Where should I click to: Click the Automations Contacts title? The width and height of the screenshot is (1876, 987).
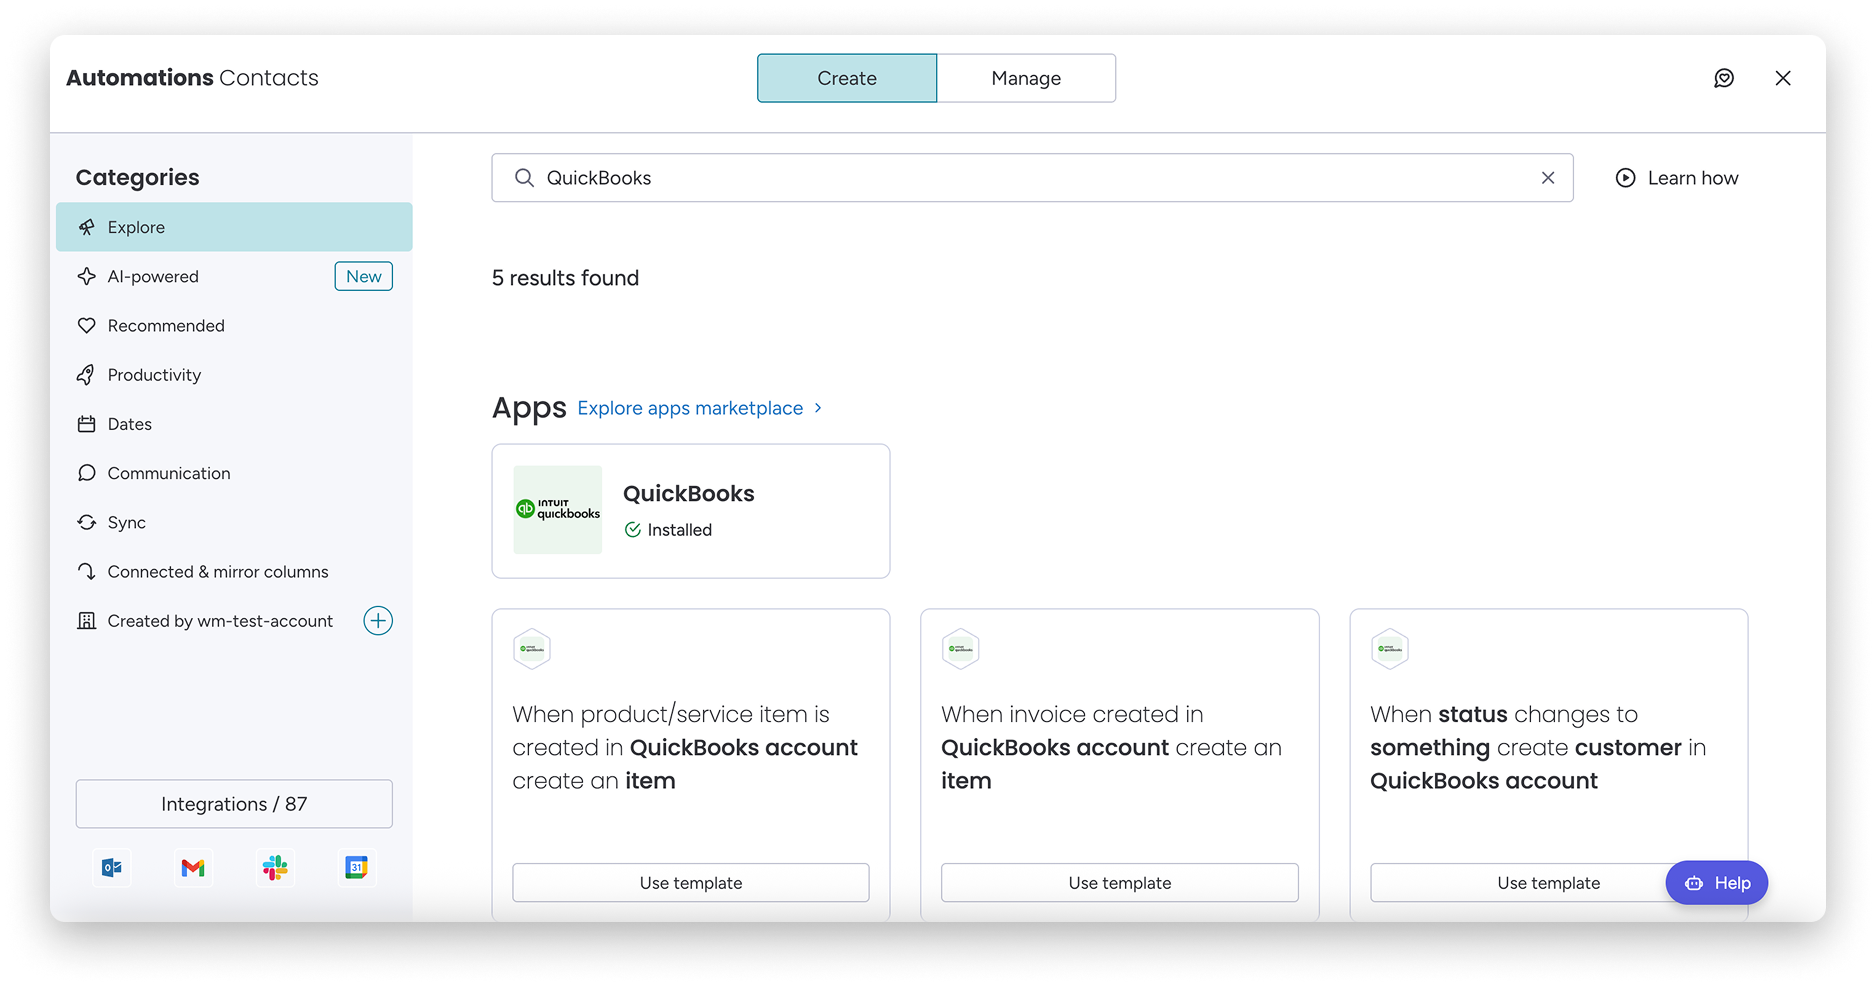click(192, 78)
